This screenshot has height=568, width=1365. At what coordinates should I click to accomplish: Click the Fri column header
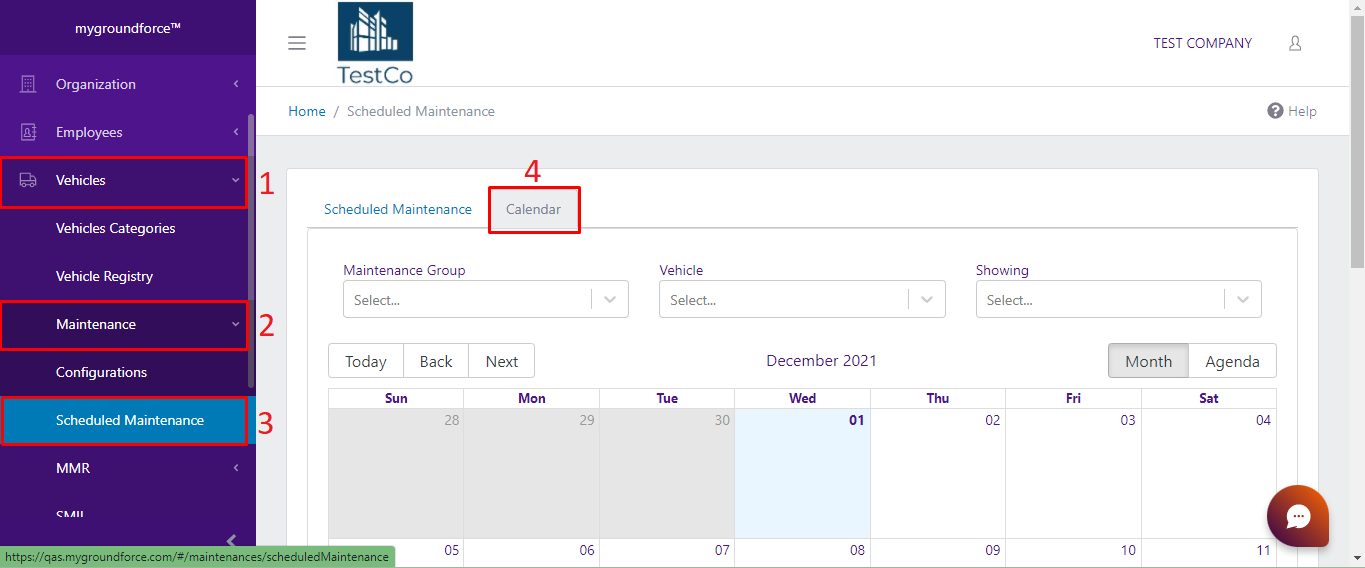click(x=1073, y=398)
